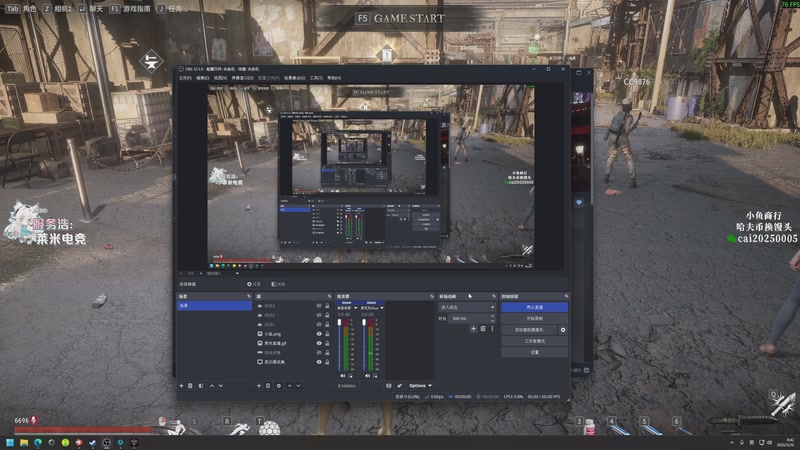Click the 启动虚拟摄像机 button

(x=529, y=330)
